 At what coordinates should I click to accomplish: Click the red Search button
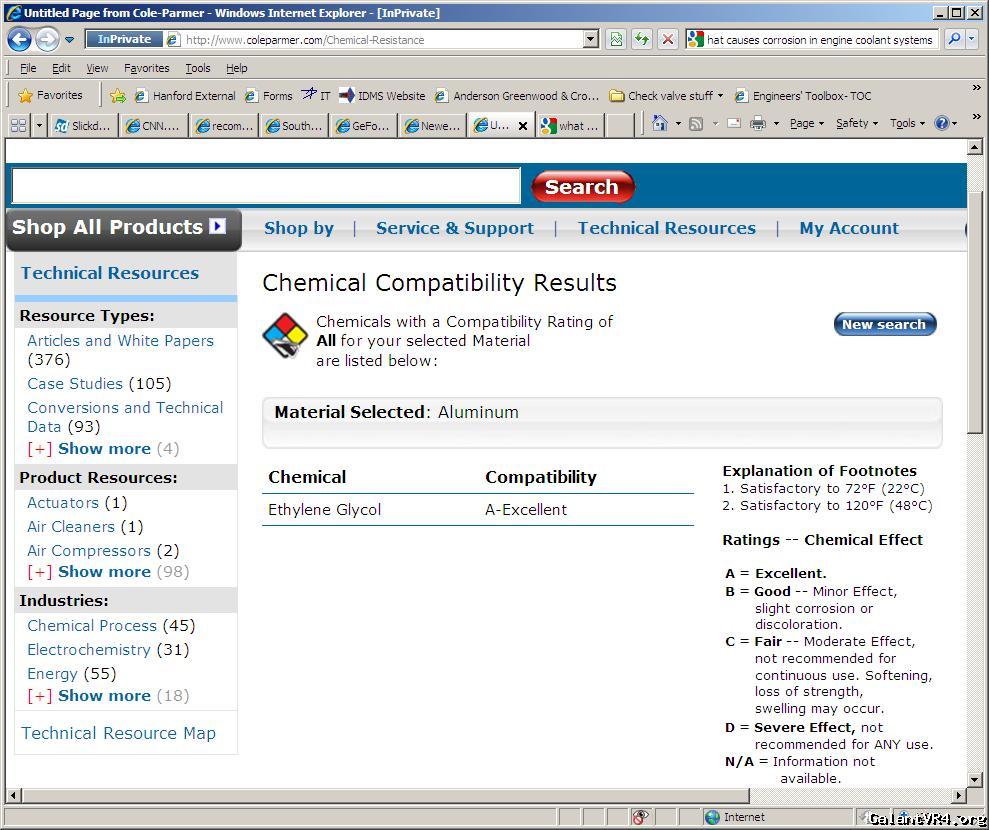(582, 187)
